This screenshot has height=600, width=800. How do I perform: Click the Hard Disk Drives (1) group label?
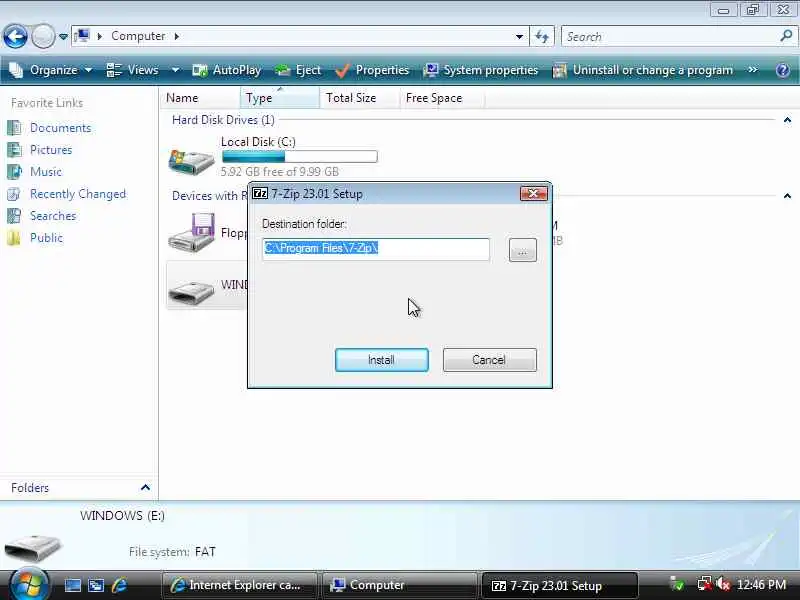coord(223,120)
